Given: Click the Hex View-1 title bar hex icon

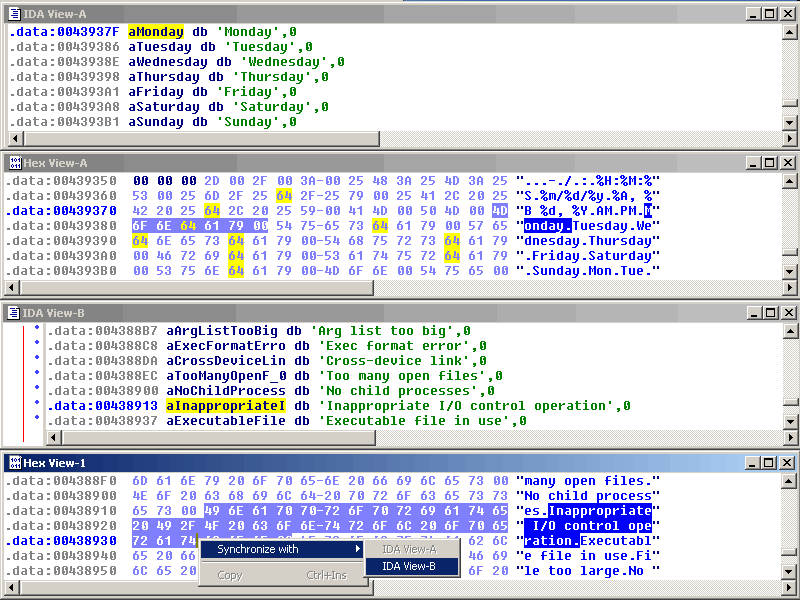Looking at the screenshot, I should 15,463.
